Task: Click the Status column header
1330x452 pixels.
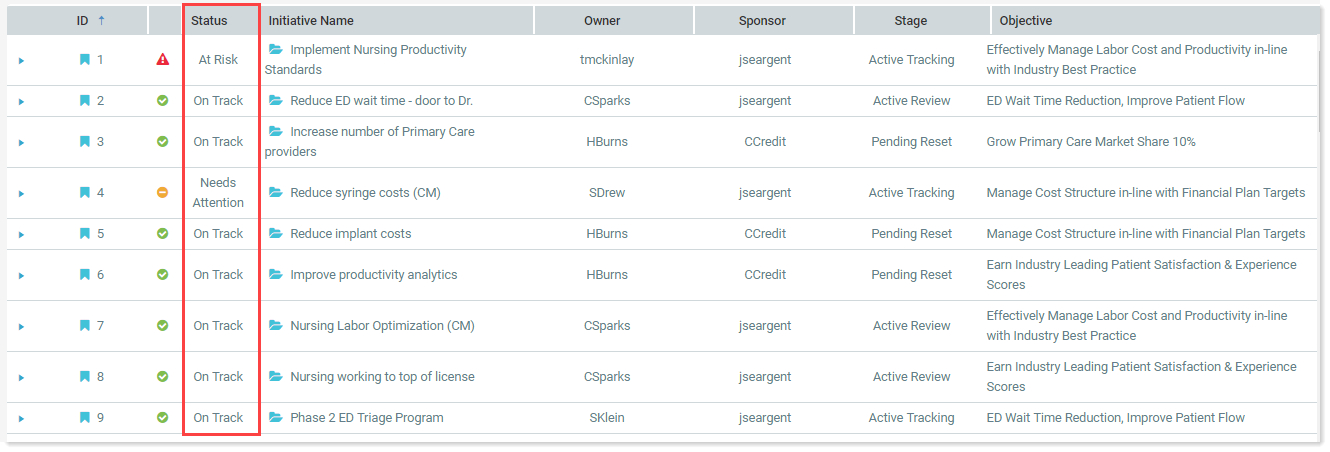Action: click(x=209, y=21)
